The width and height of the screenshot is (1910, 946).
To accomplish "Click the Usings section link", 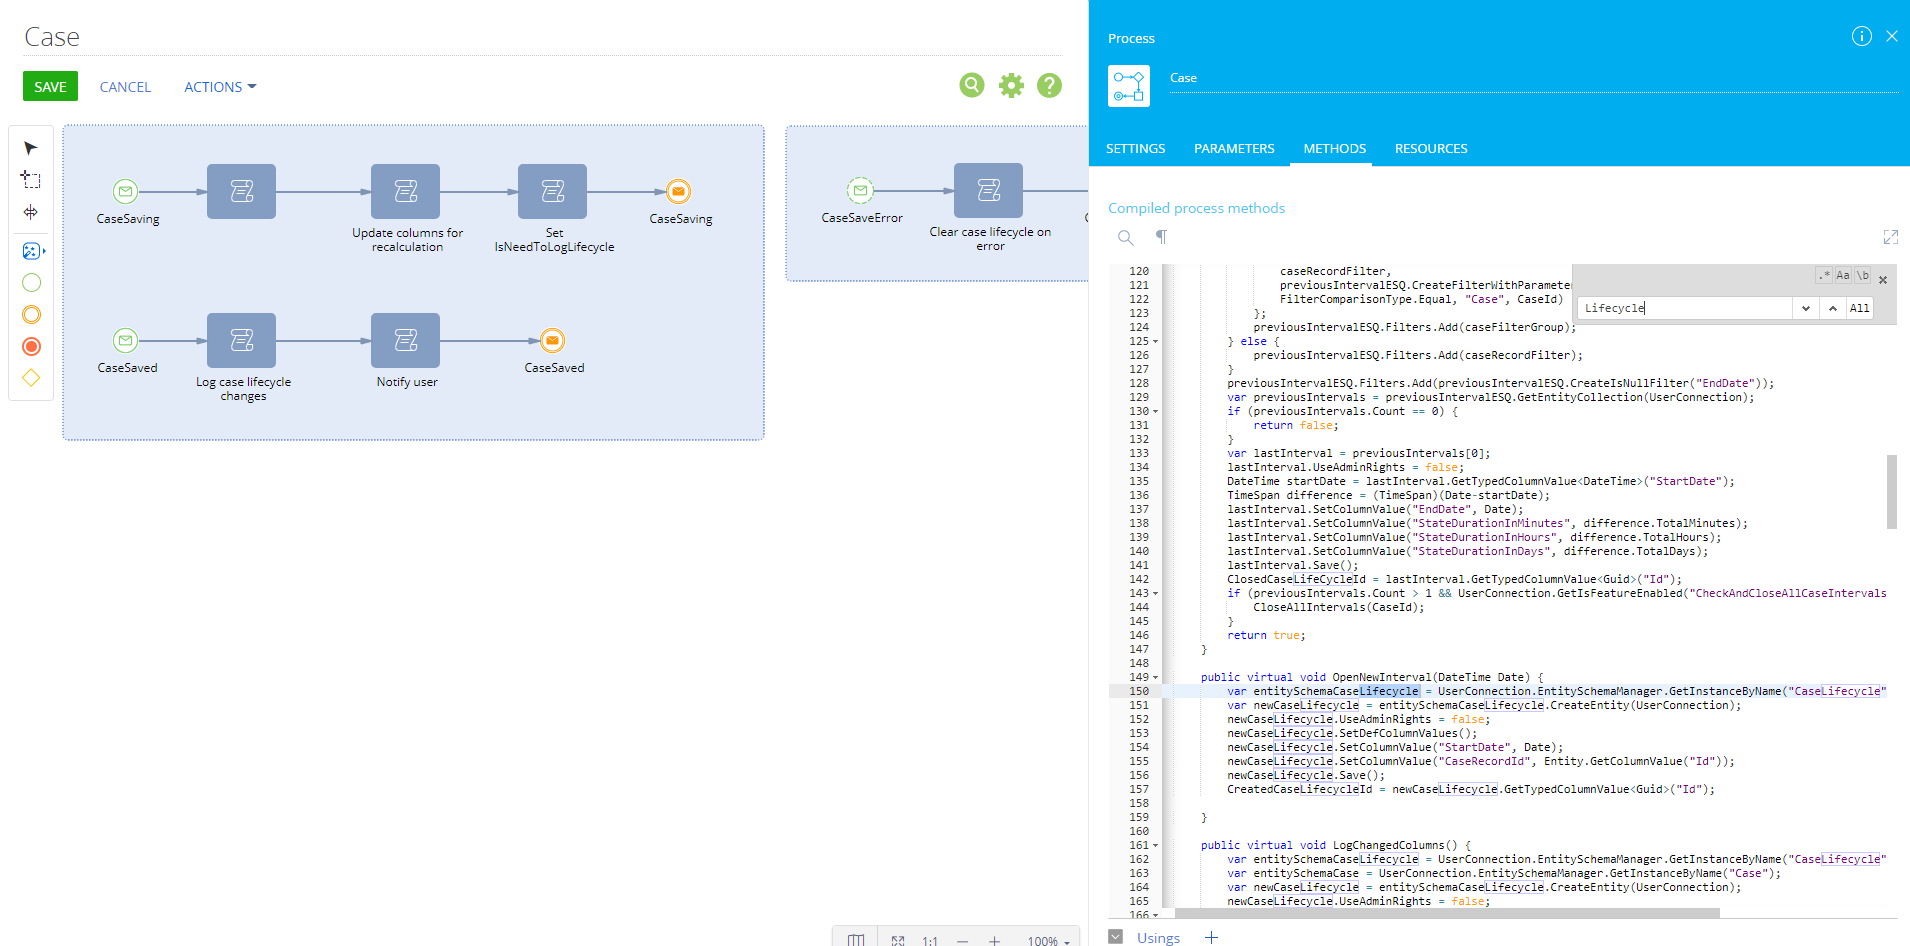I will pos(1158,938).
